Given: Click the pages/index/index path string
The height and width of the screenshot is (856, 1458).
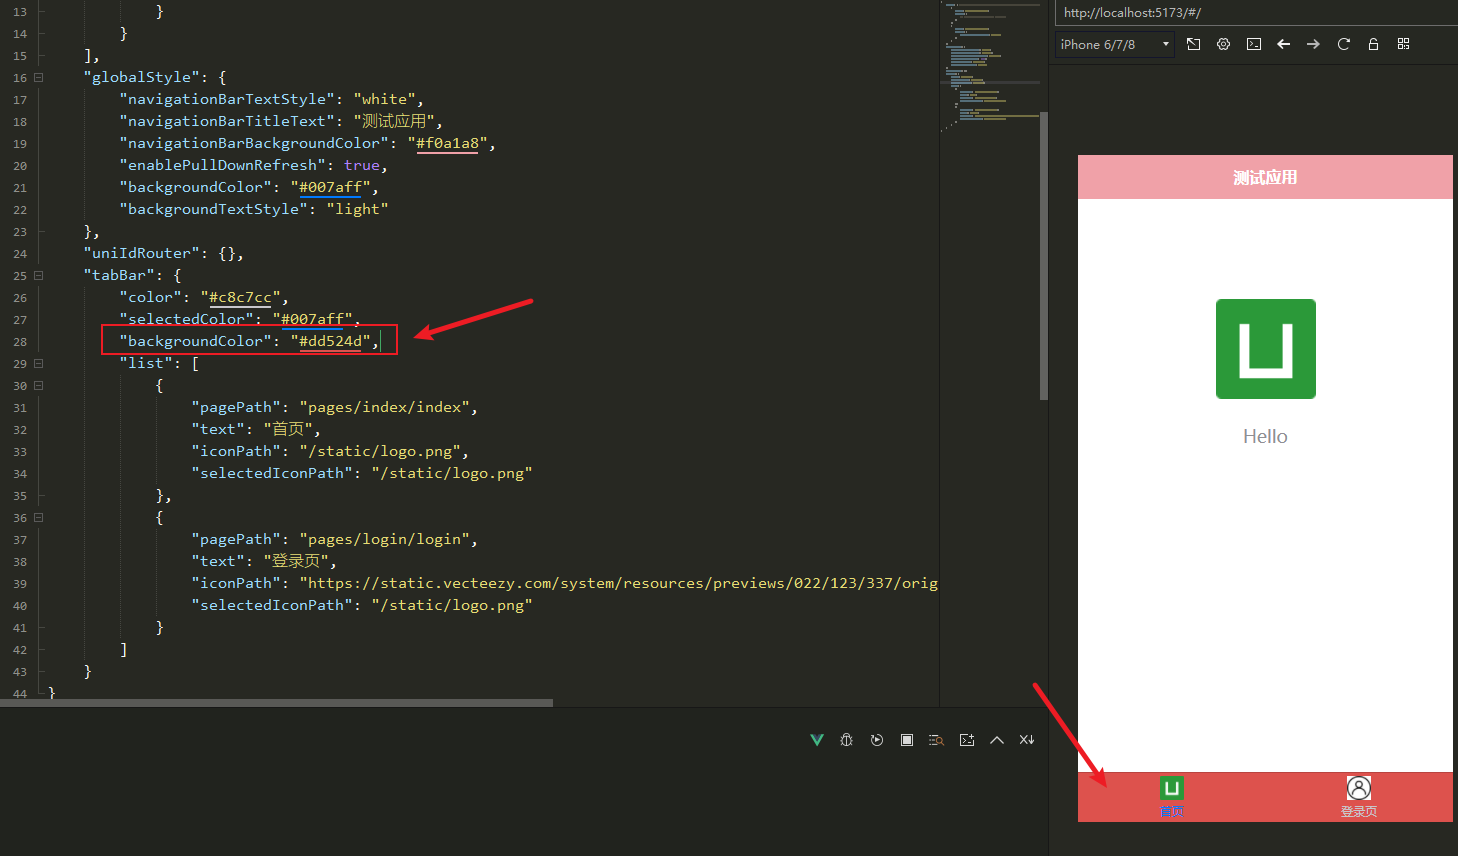Looking at the screenshot, I should 384,407.
